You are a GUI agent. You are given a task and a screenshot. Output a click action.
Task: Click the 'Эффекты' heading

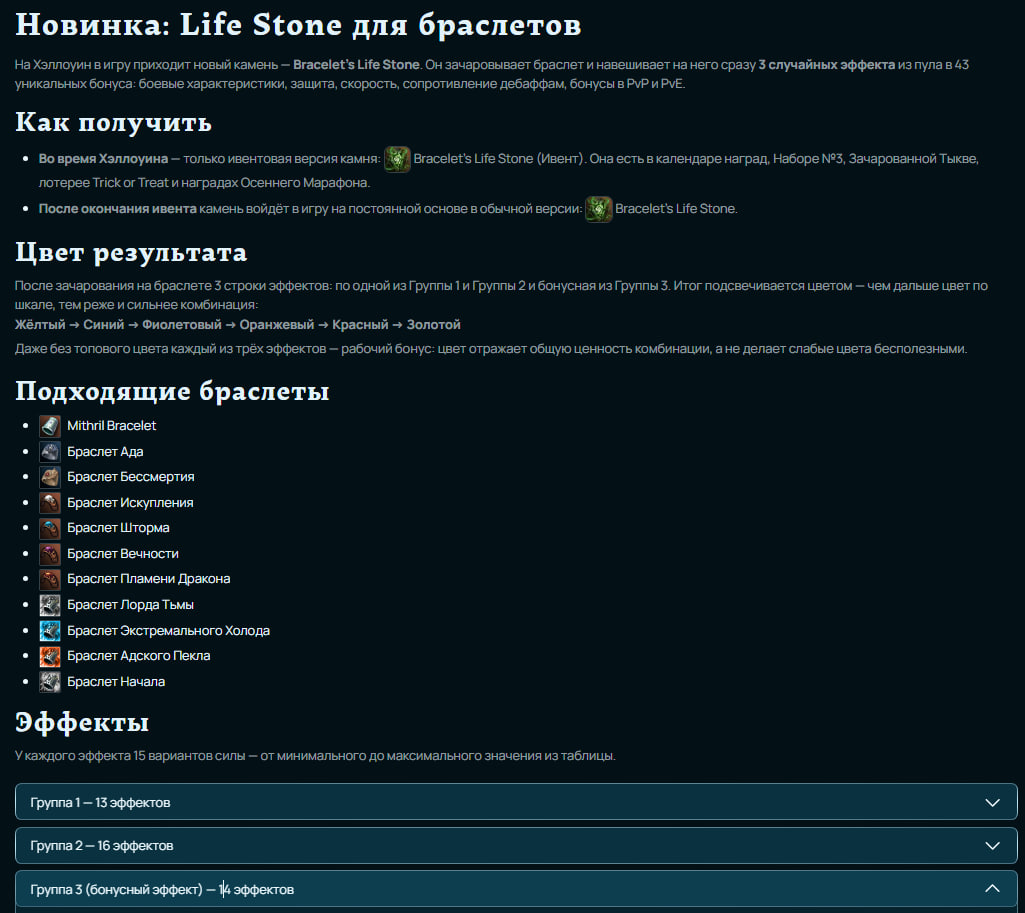pos(82,722)
